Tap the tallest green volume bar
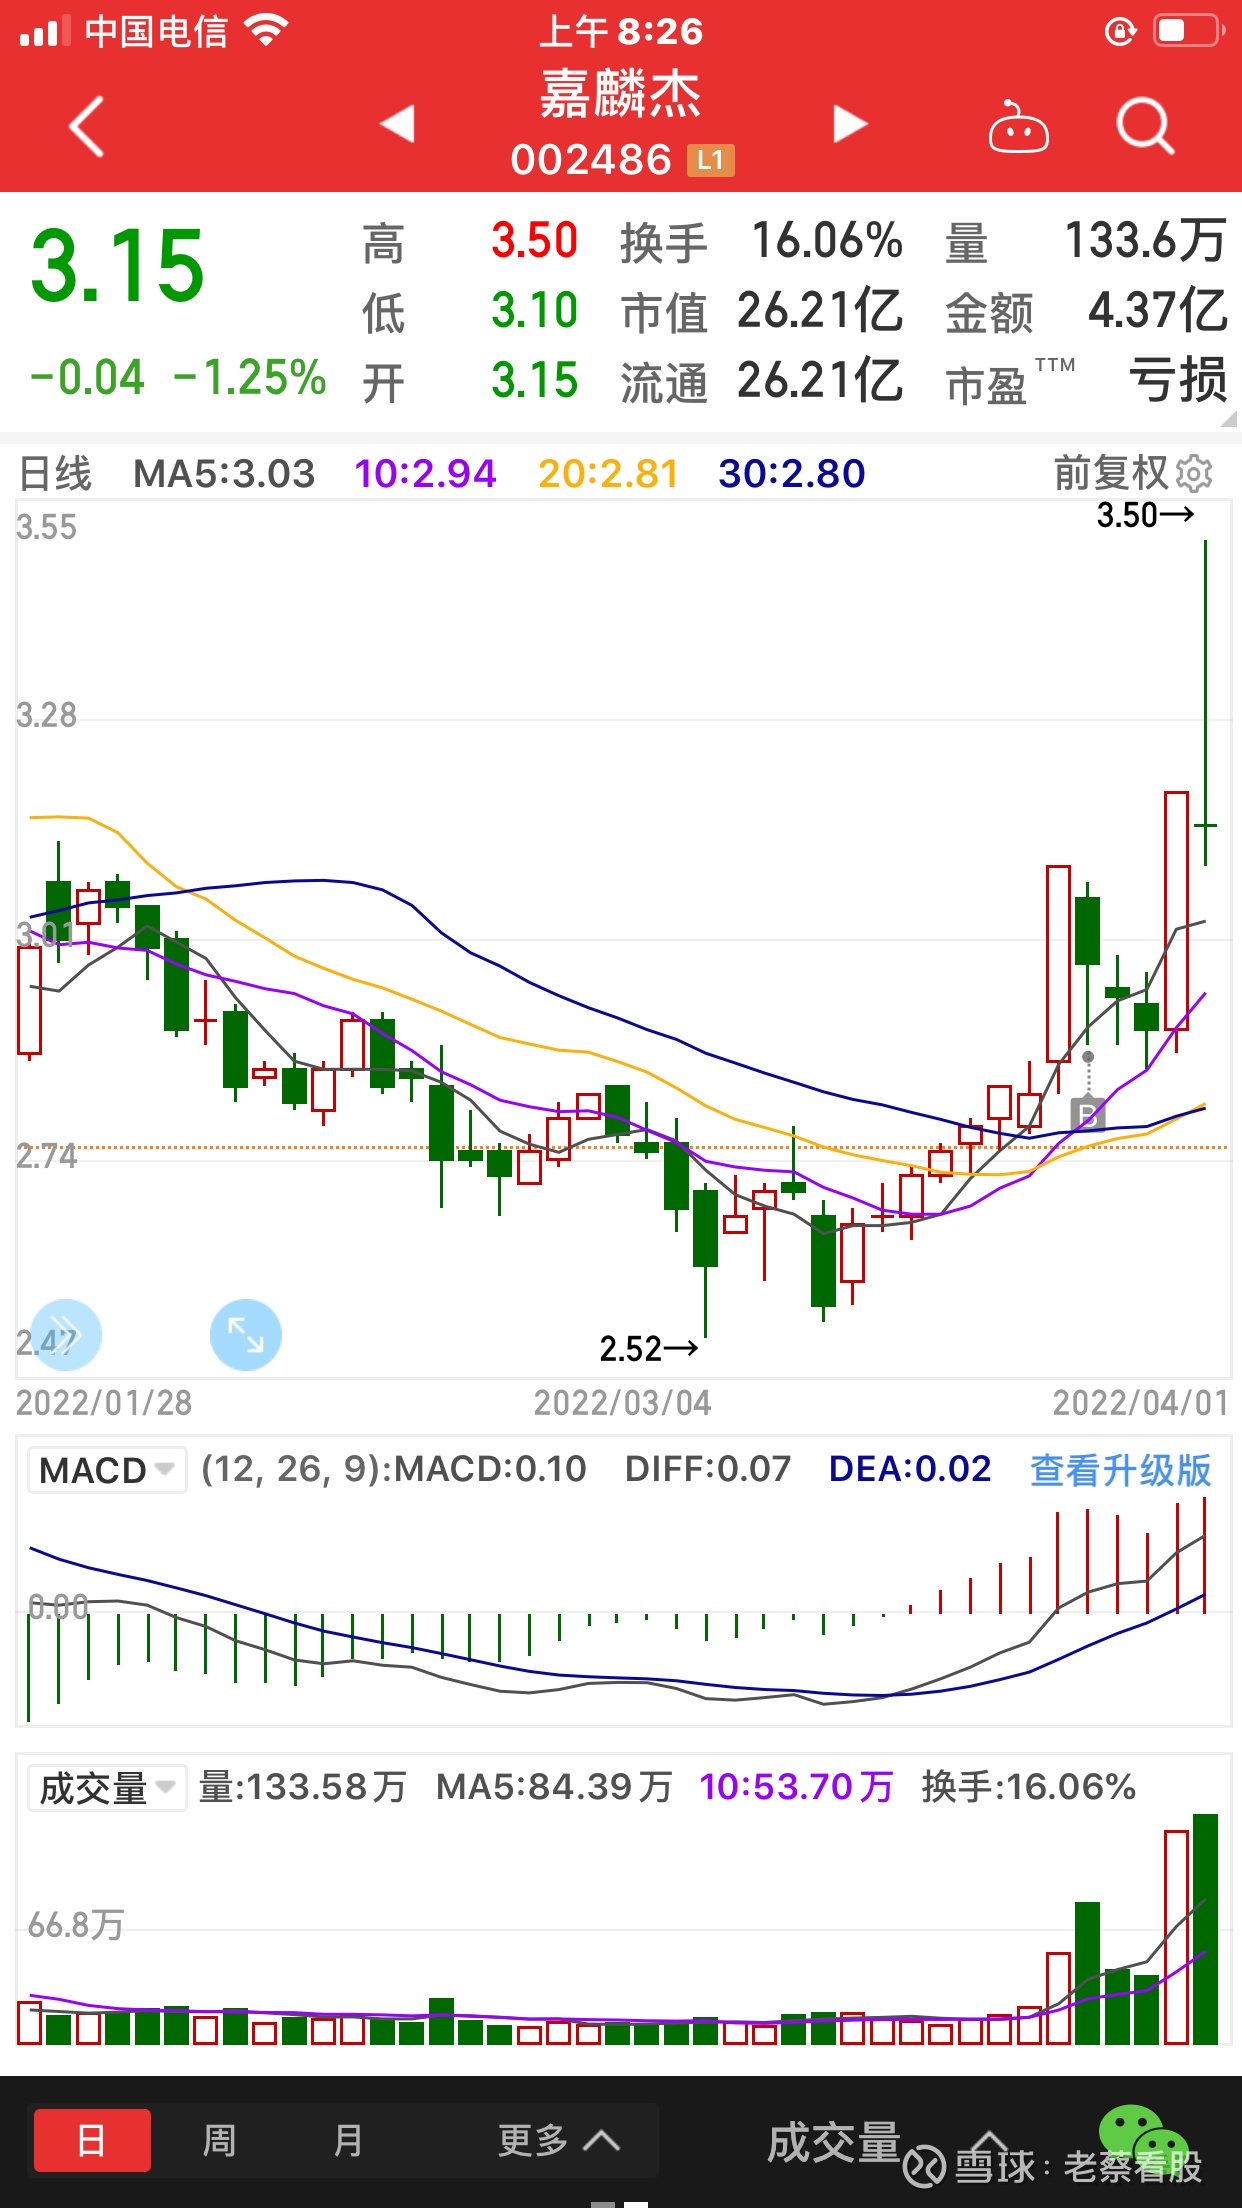1242x2208 pixels. pos(1206,1929)
